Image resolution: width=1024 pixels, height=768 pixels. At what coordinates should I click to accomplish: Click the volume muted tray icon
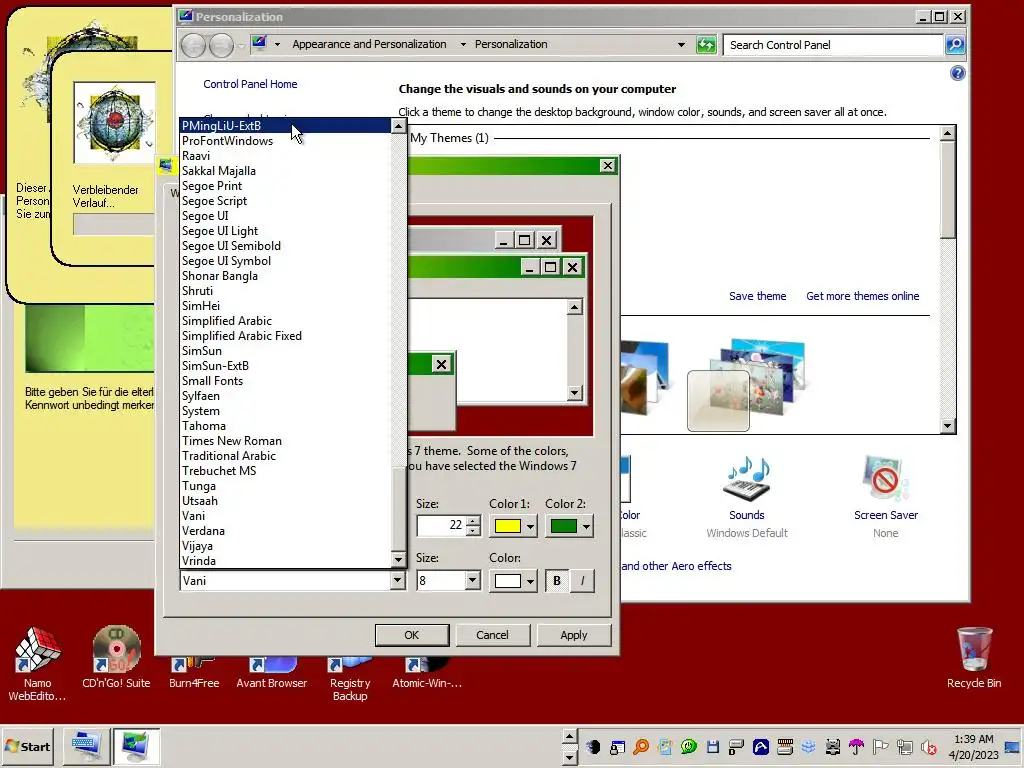[928, 747]
